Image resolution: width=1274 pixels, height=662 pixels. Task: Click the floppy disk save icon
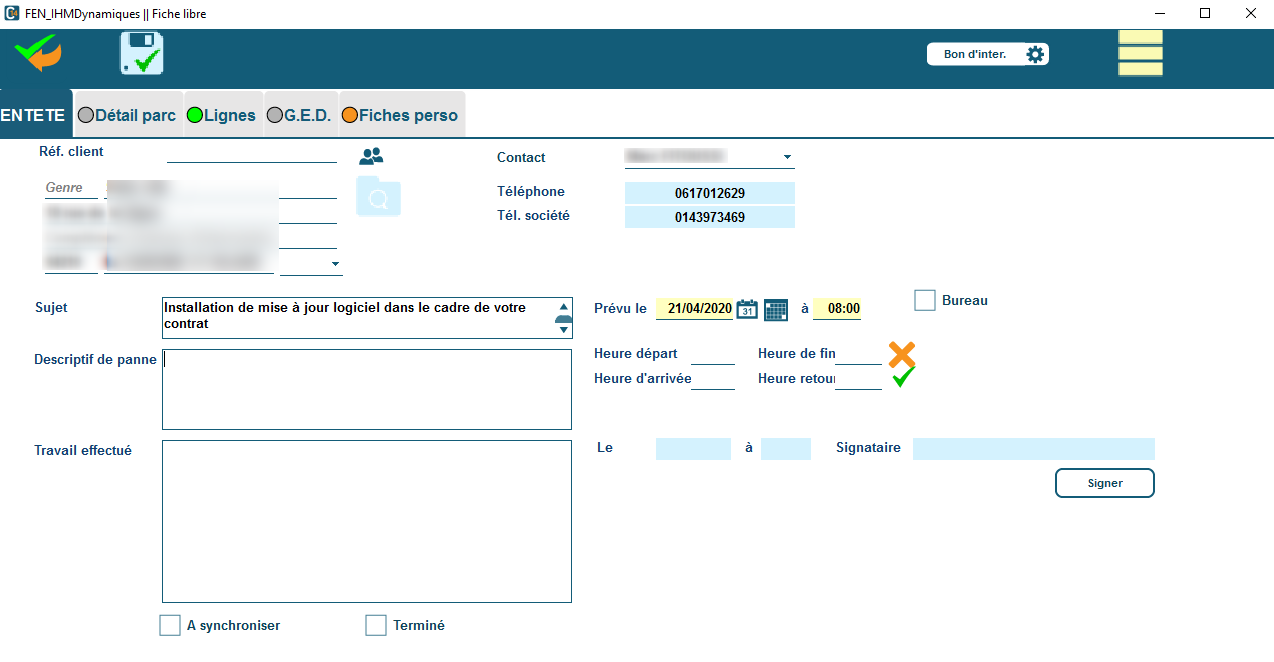click(142, 53)
